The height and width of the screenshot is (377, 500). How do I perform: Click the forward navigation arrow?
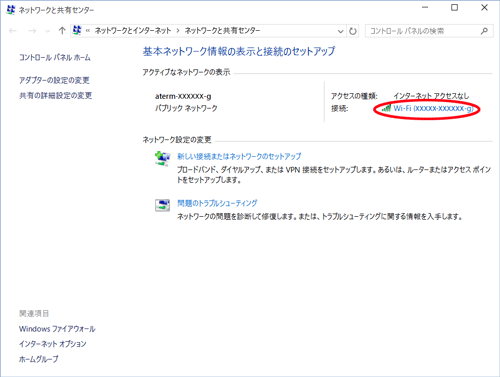pyautogui.click(x=32, y=31)
